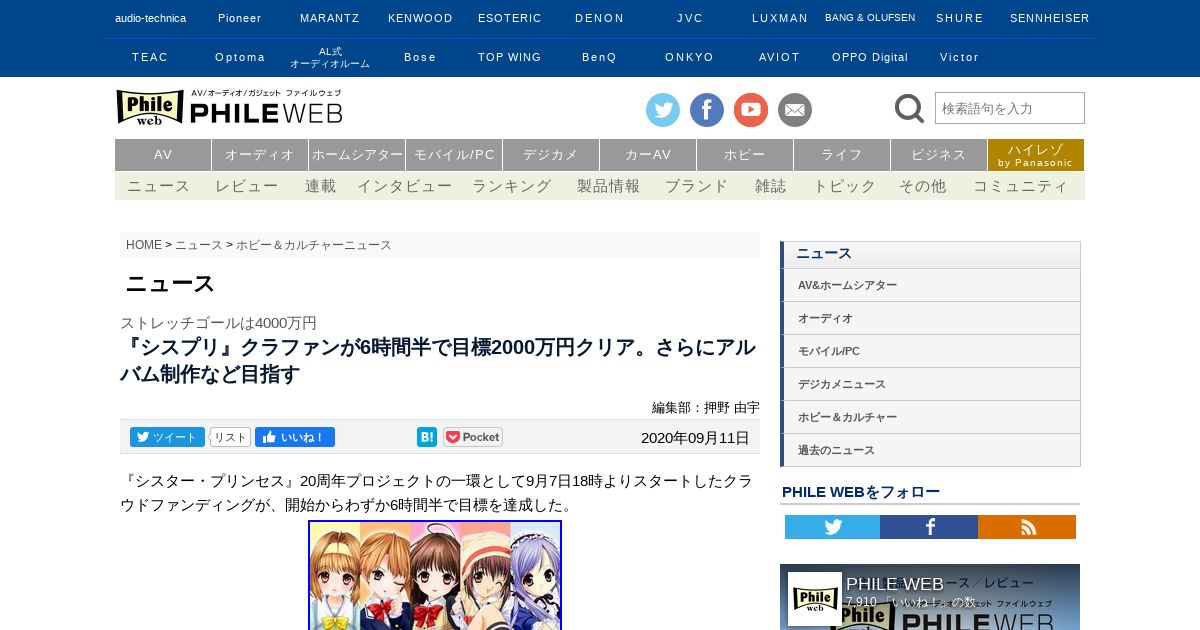Open デジカメニュース sidebar category
This screenshot has width=1200, height=630.
(x=931, y=384)
